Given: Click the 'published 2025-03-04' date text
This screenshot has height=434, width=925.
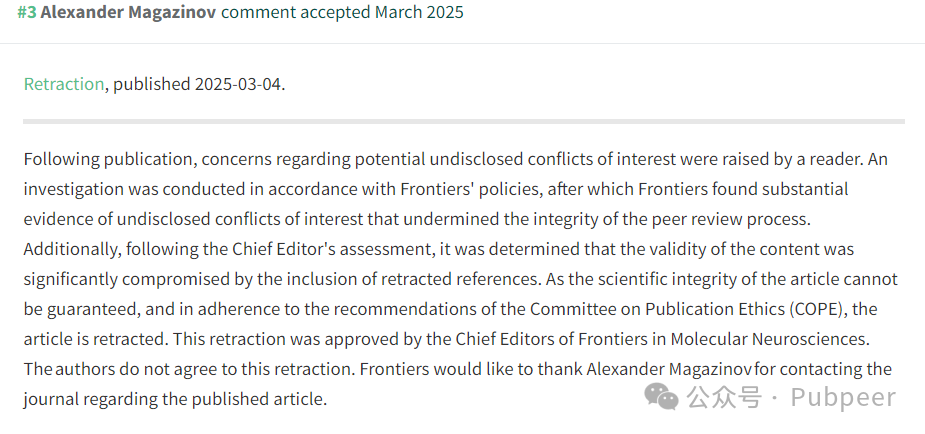Looking at the screenshot, I should click(197, 84).
